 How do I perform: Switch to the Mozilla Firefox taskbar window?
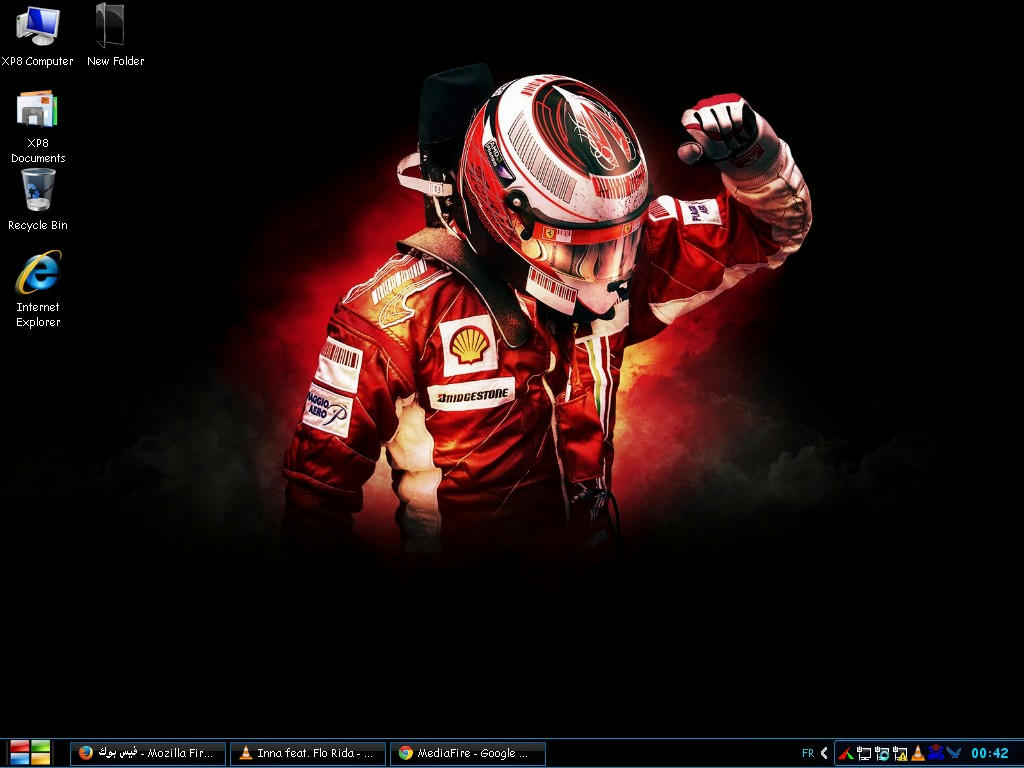[x=148, y=753]
